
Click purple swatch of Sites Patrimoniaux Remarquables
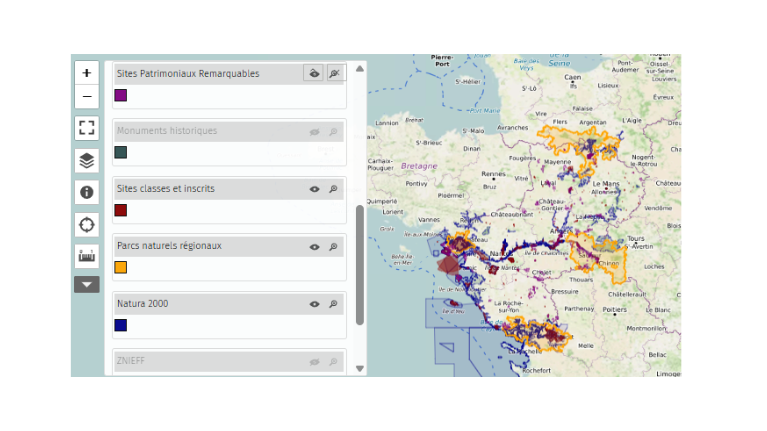pyautogui.click(x=121, y=95)
